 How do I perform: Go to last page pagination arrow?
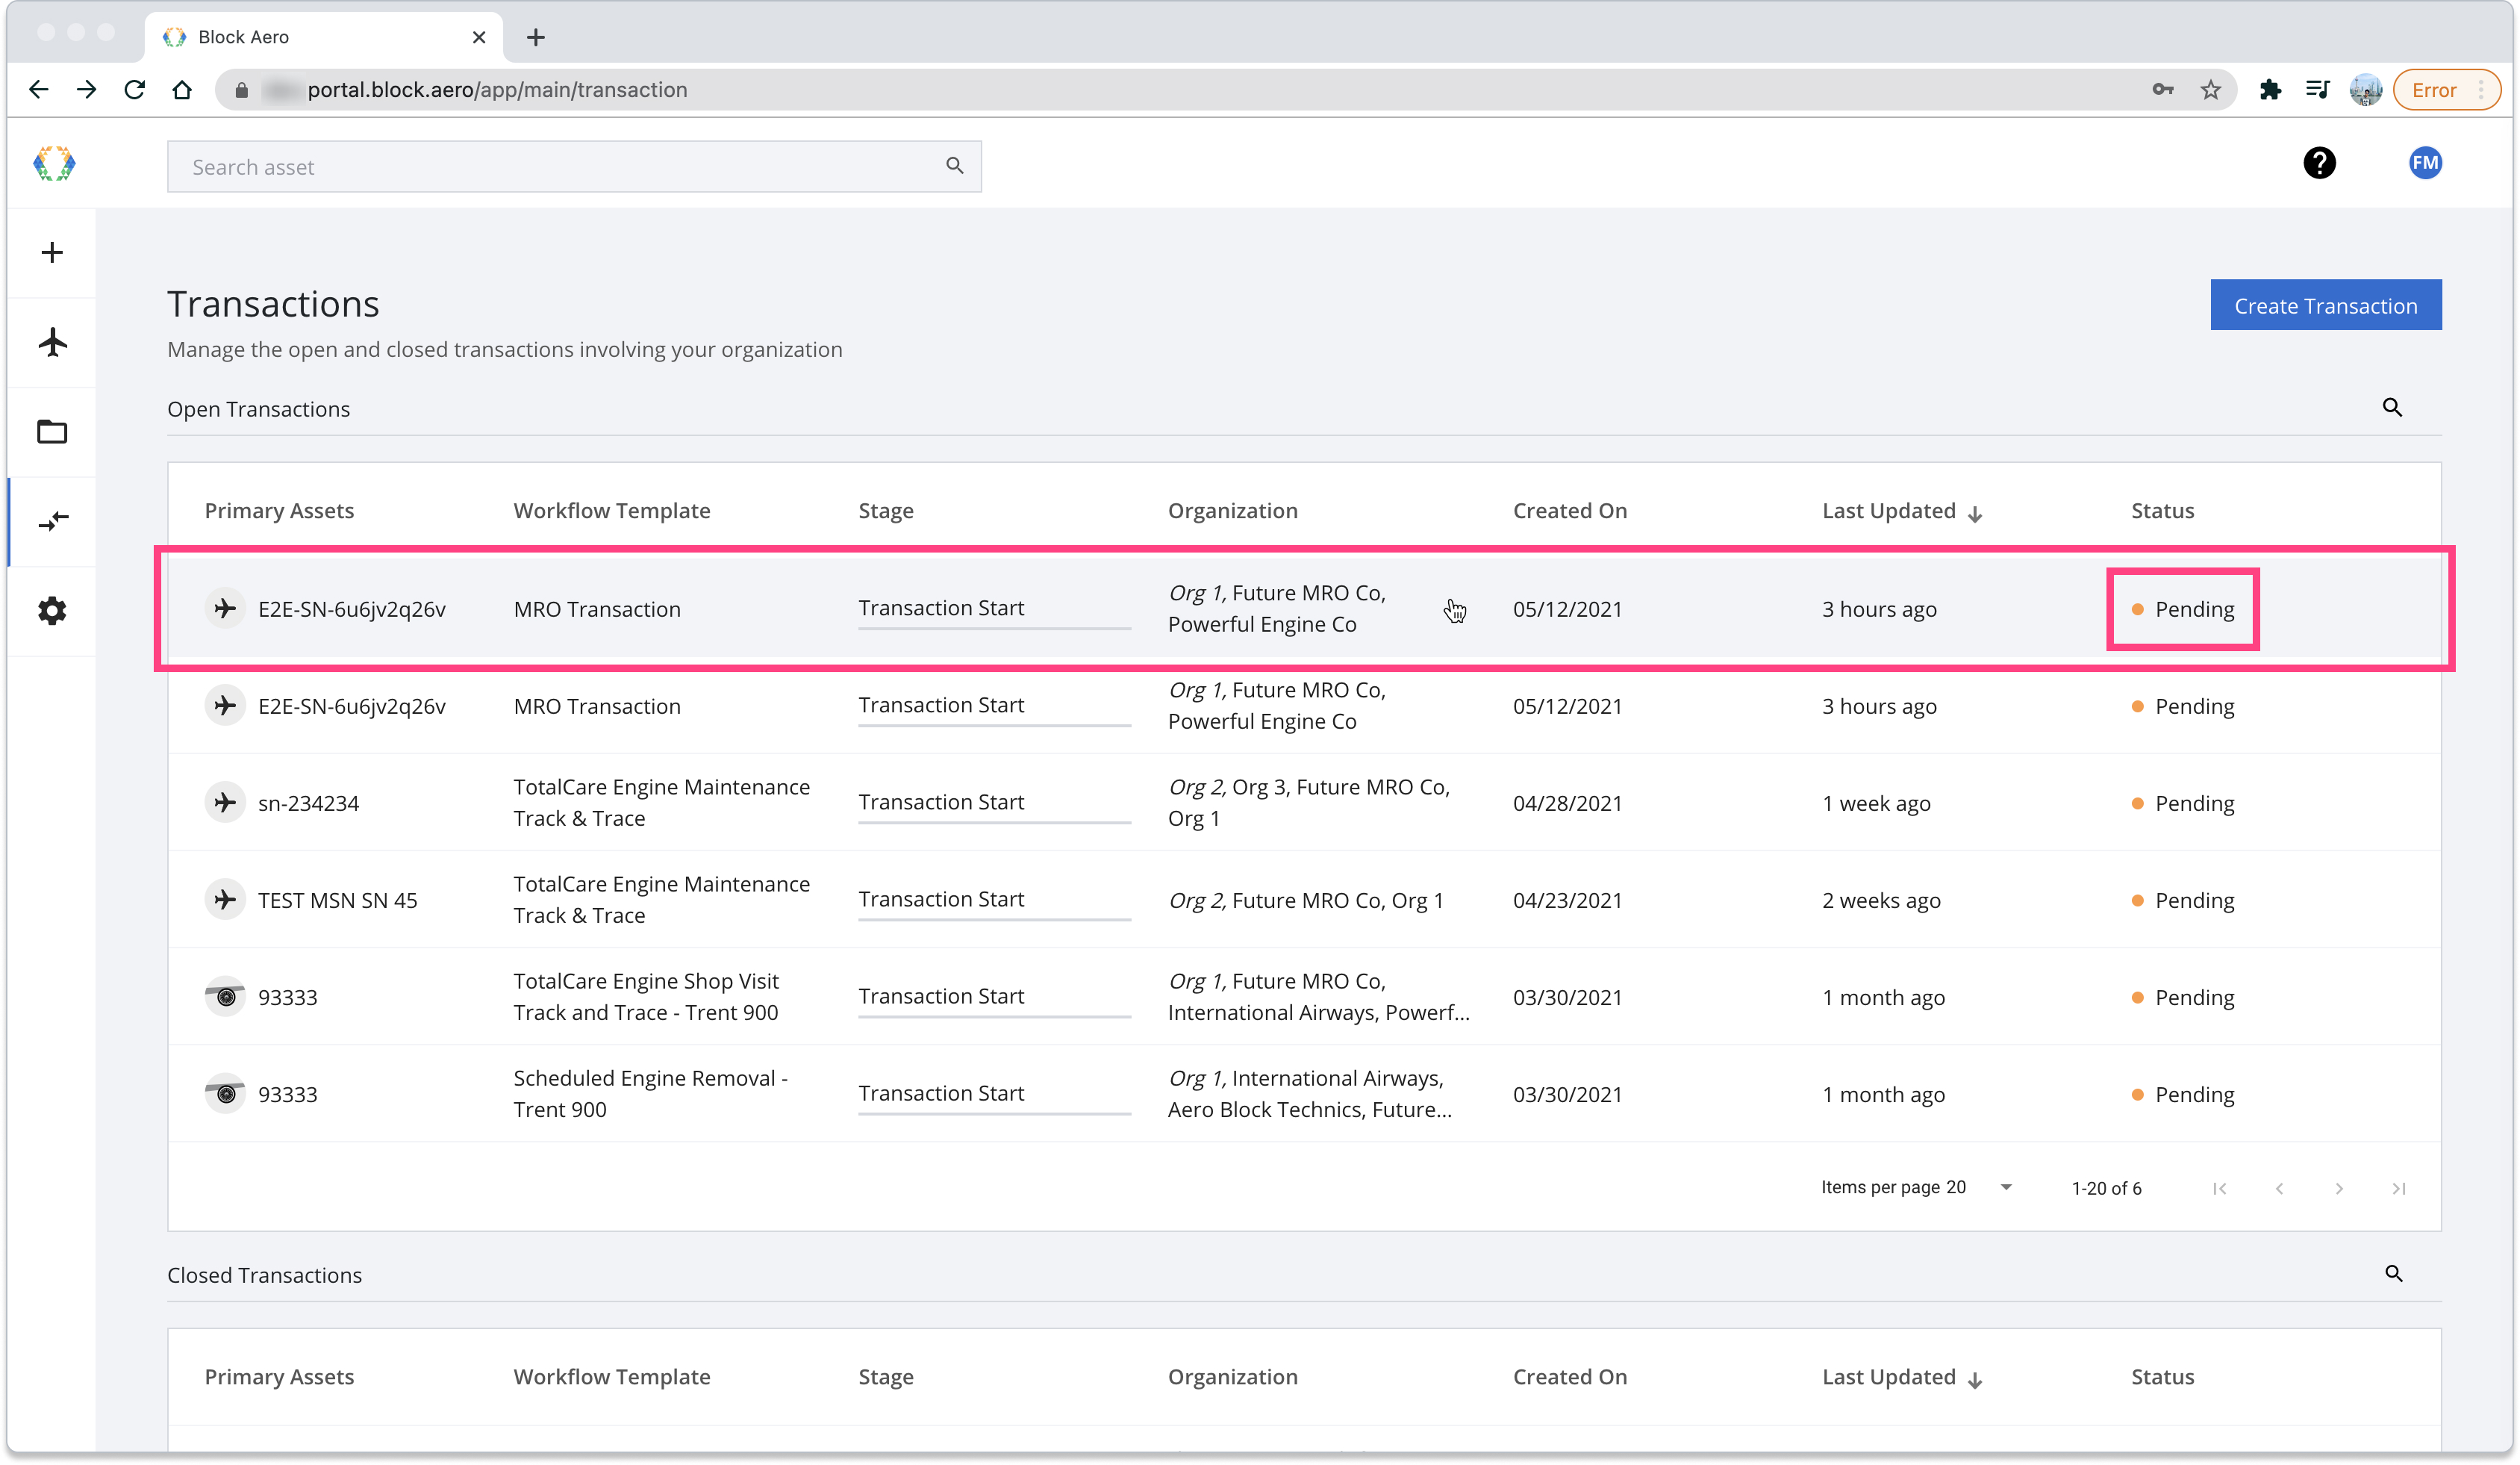coord(2398,1188)
